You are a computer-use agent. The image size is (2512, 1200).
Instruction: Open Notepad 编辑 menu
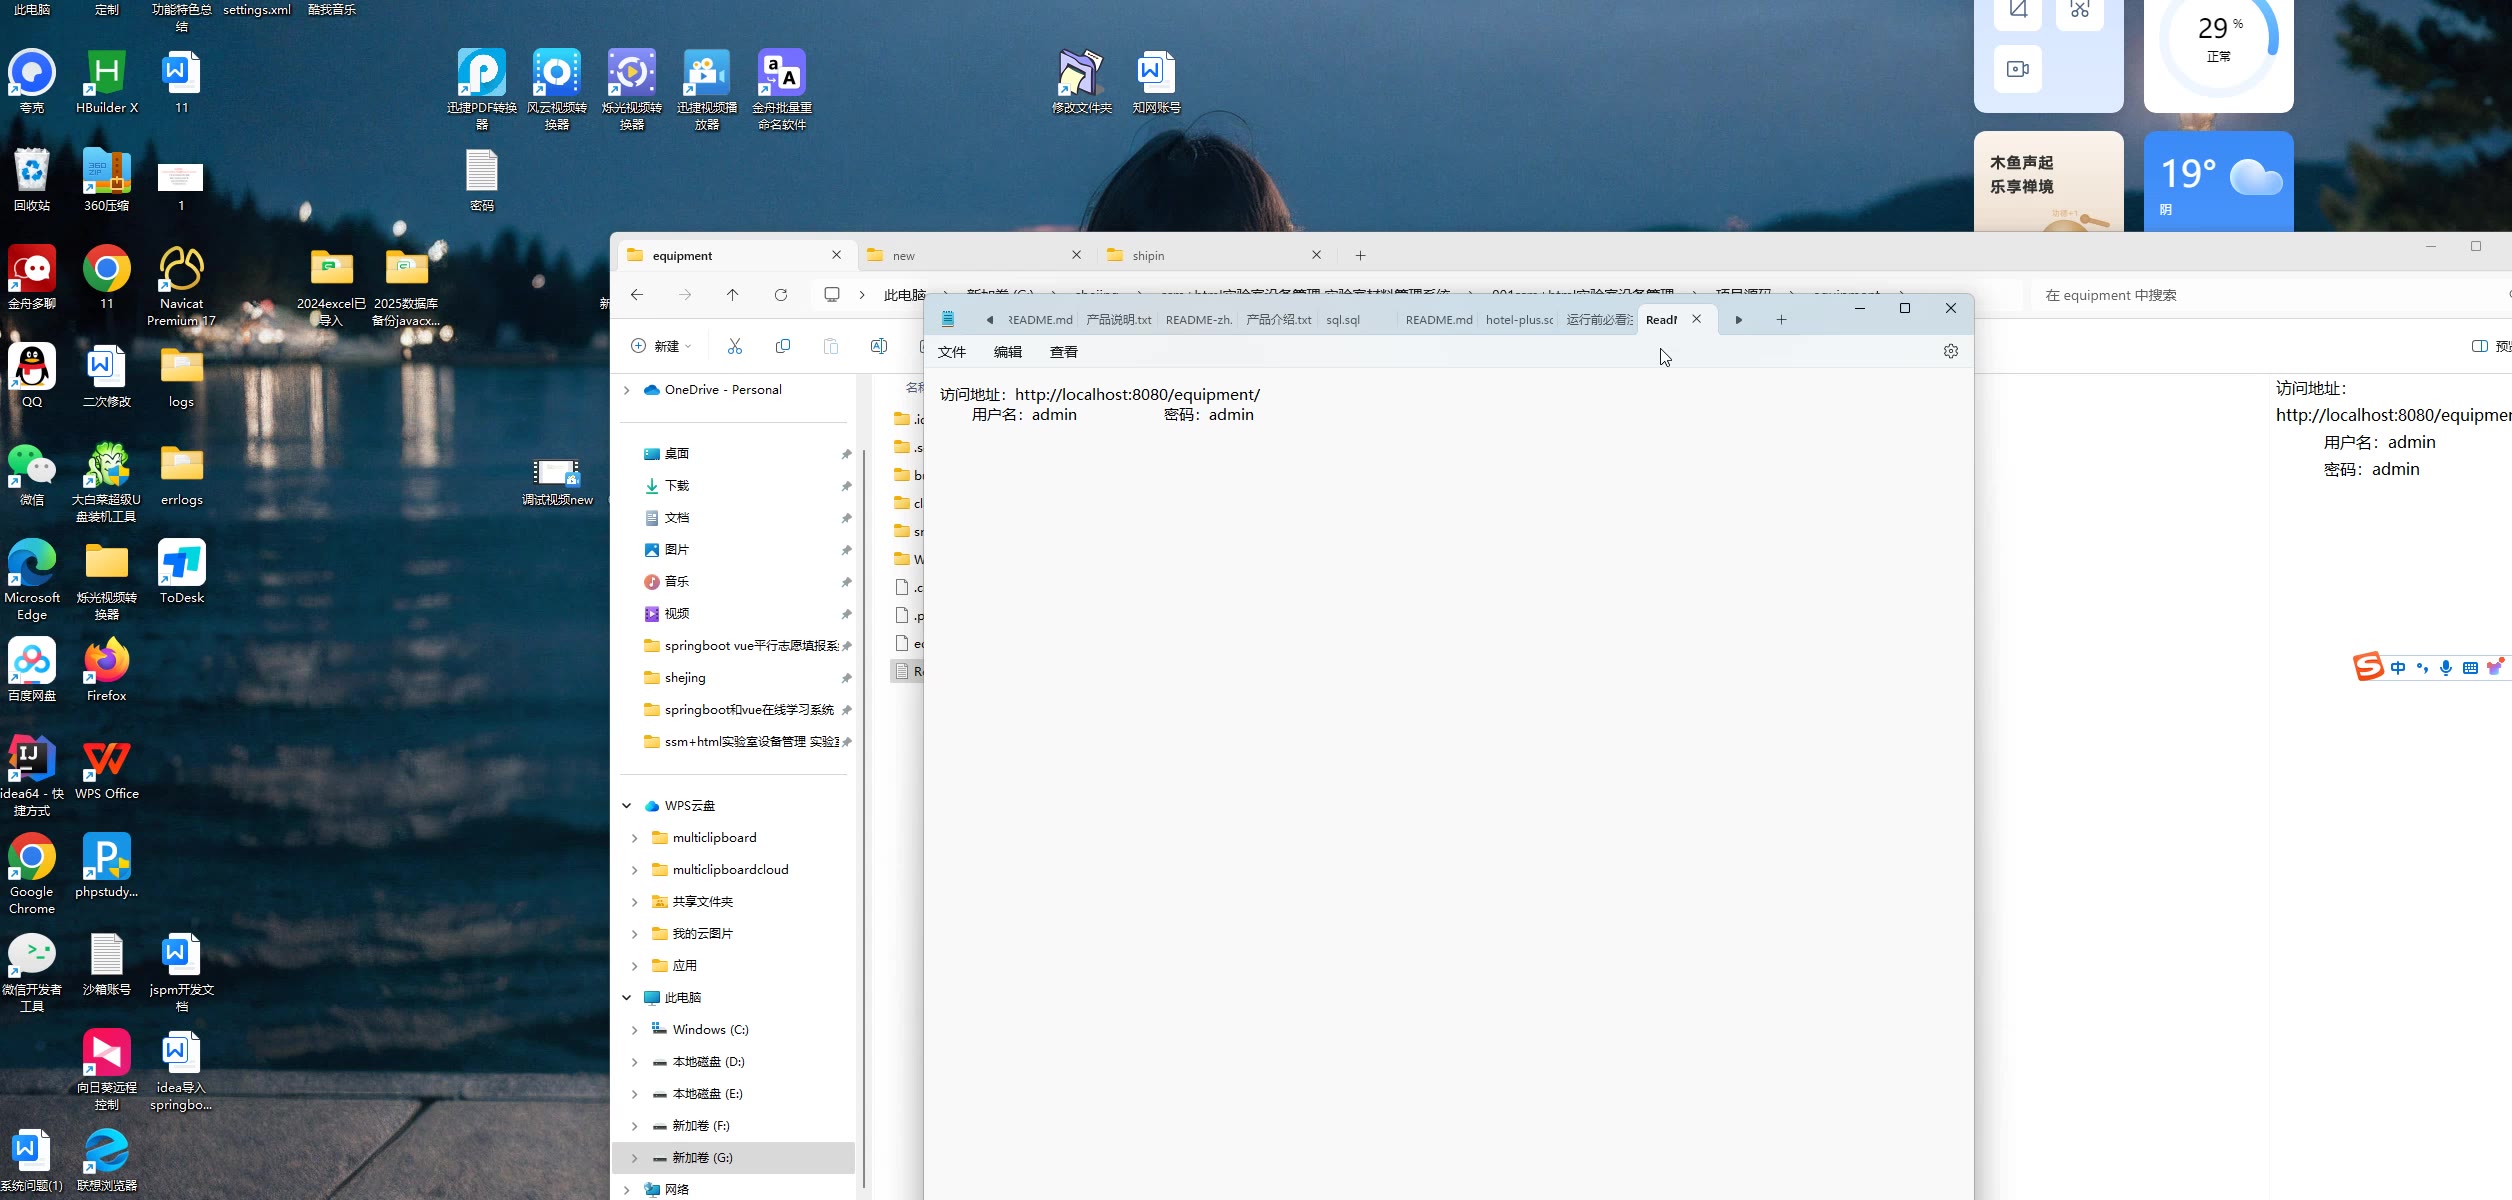[x=1008, y=352]
